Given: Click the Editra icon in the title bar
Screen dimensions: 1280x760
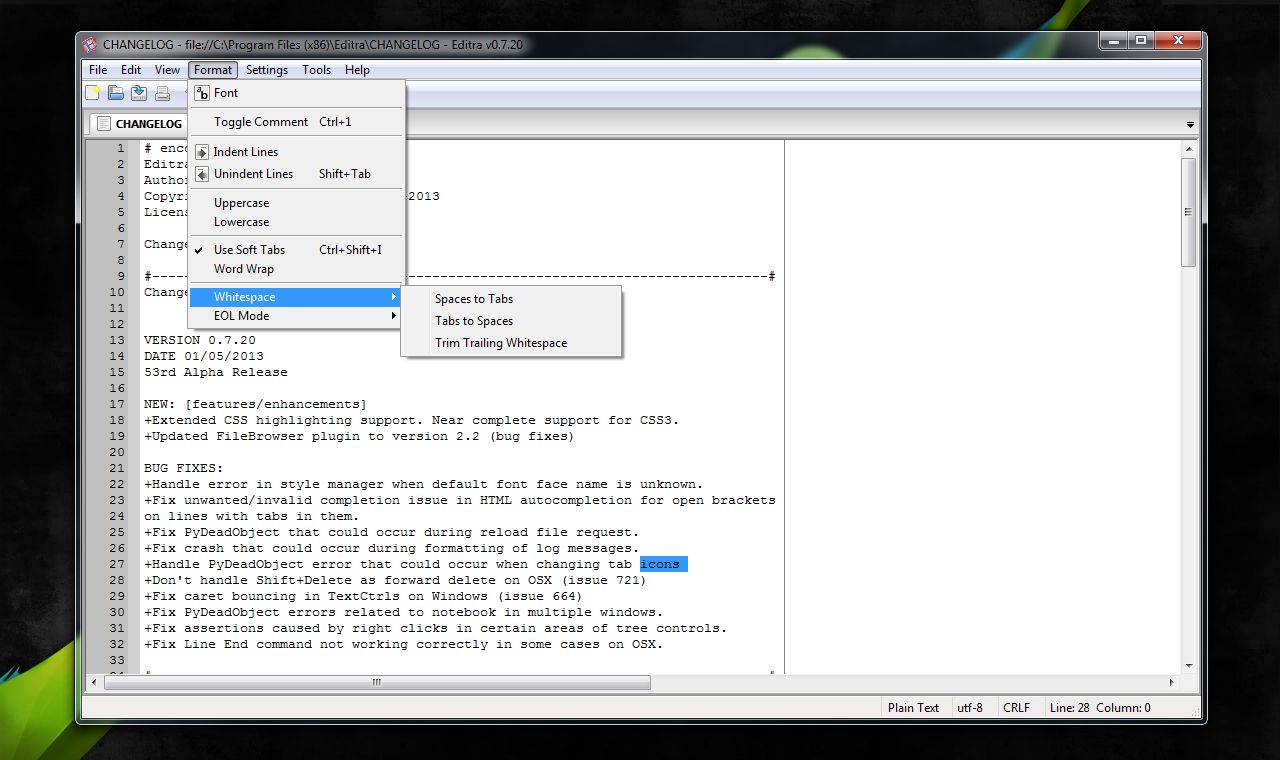Looking at the screenshot, I should click(90, 44).
